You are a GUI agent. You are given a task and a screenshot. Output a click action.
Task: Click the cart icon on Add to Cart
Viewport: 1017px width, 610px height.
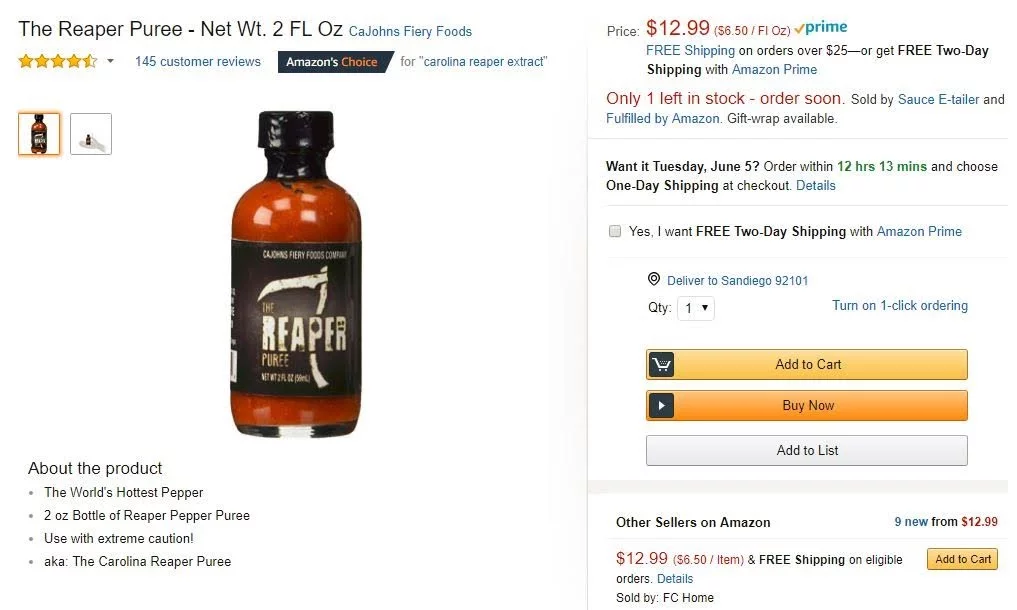(661, 365)
